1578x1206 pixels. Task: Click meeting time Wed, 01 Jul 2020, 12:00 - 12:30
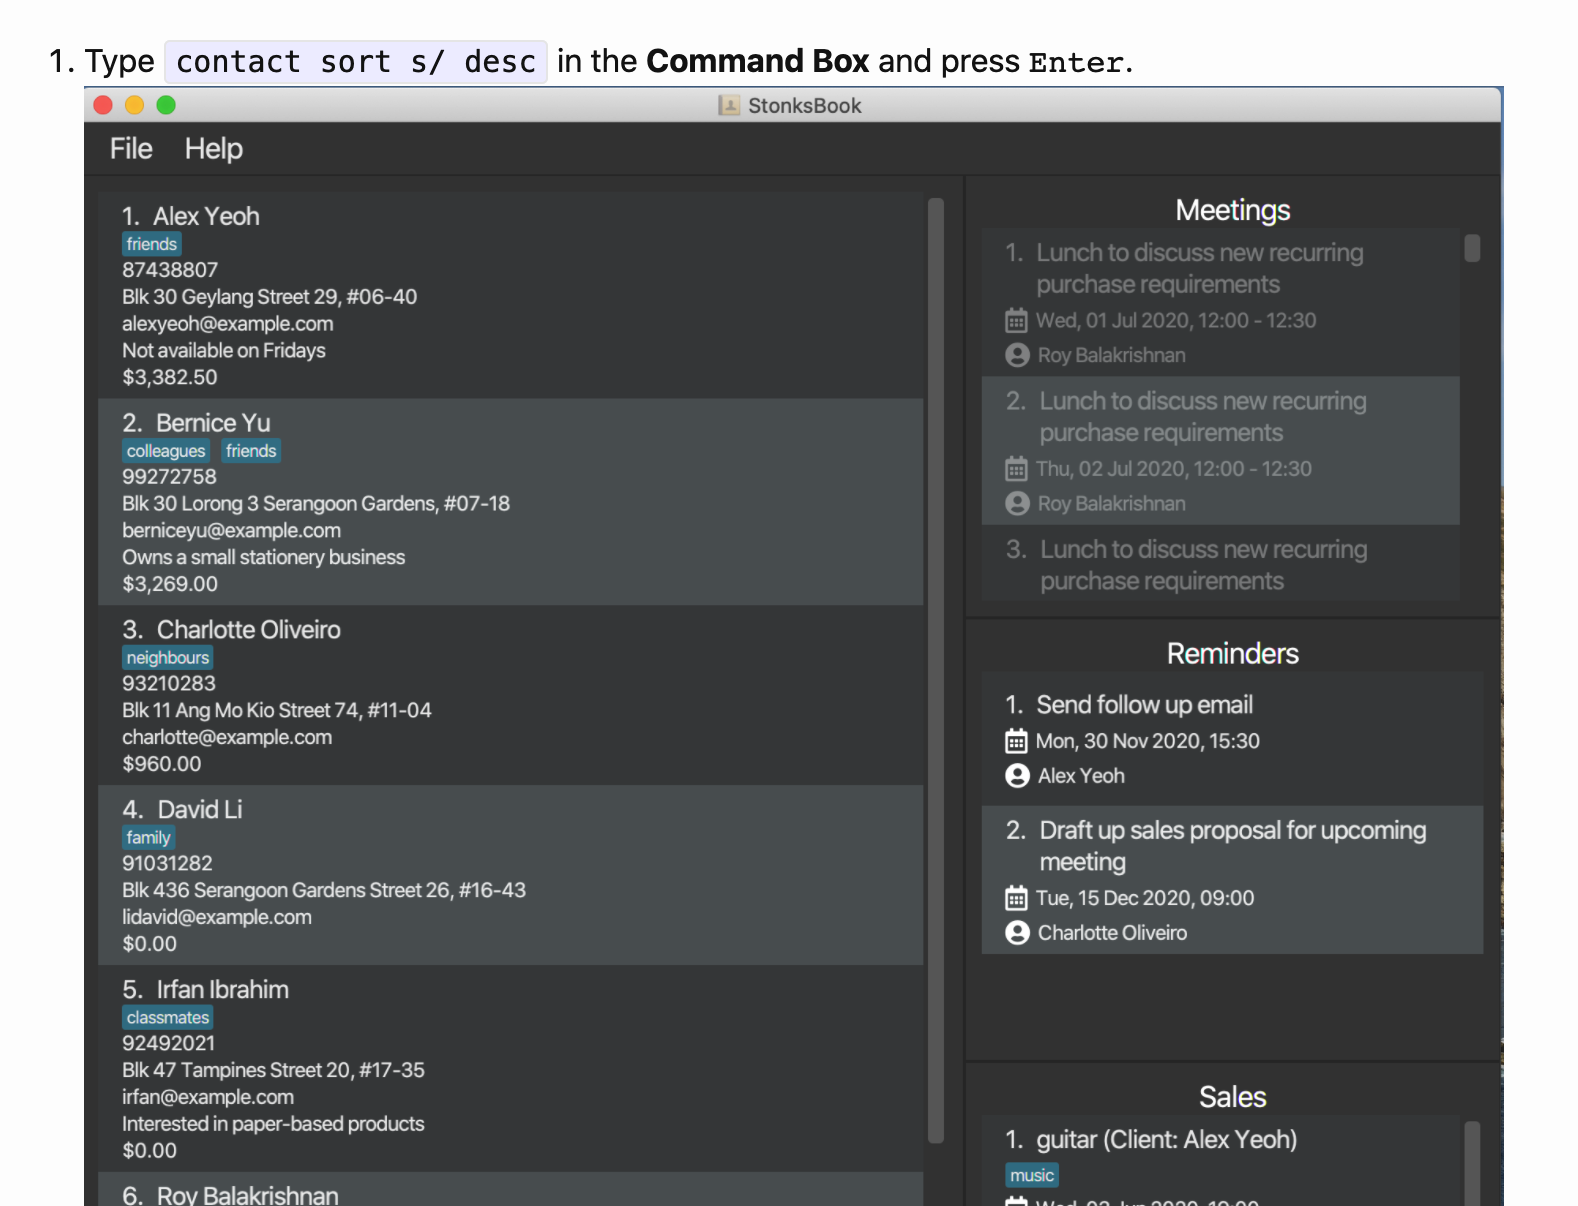click(1176, 321)
